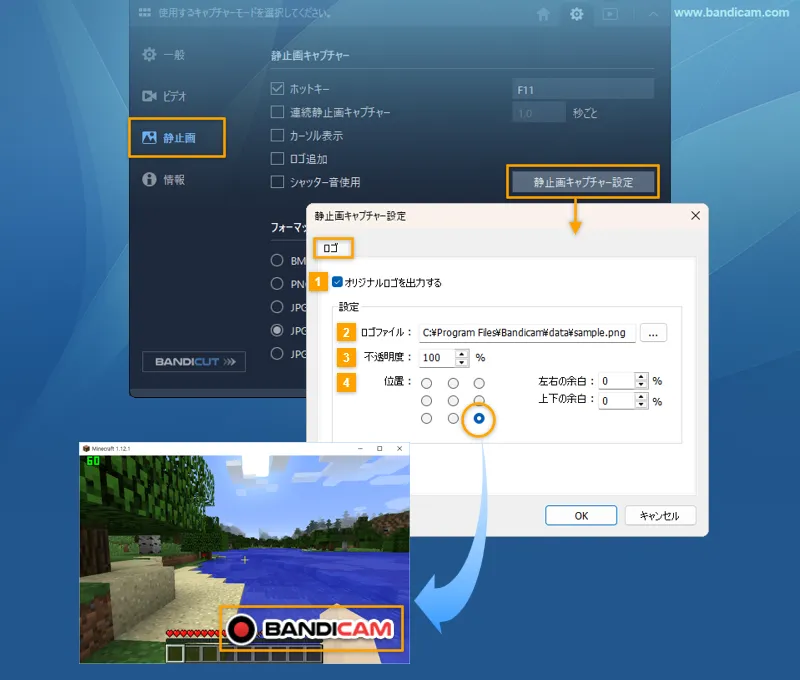Select top-right logo position radio
This screenshot has width=800, height=680.
point(479,383)
